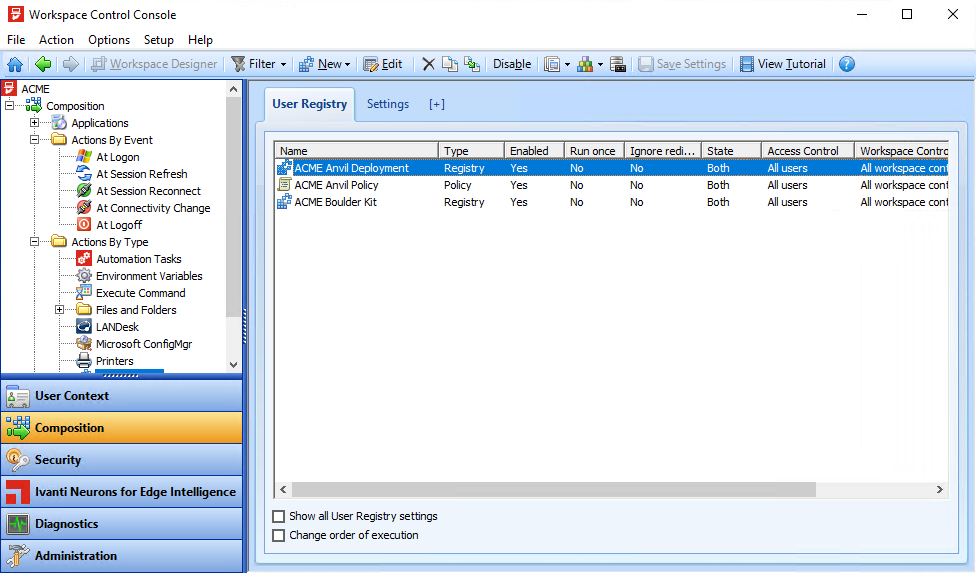This screenshot has height=573, width=976.
Task: Open Workspace Designer
Action: click(x=154, y=64)
